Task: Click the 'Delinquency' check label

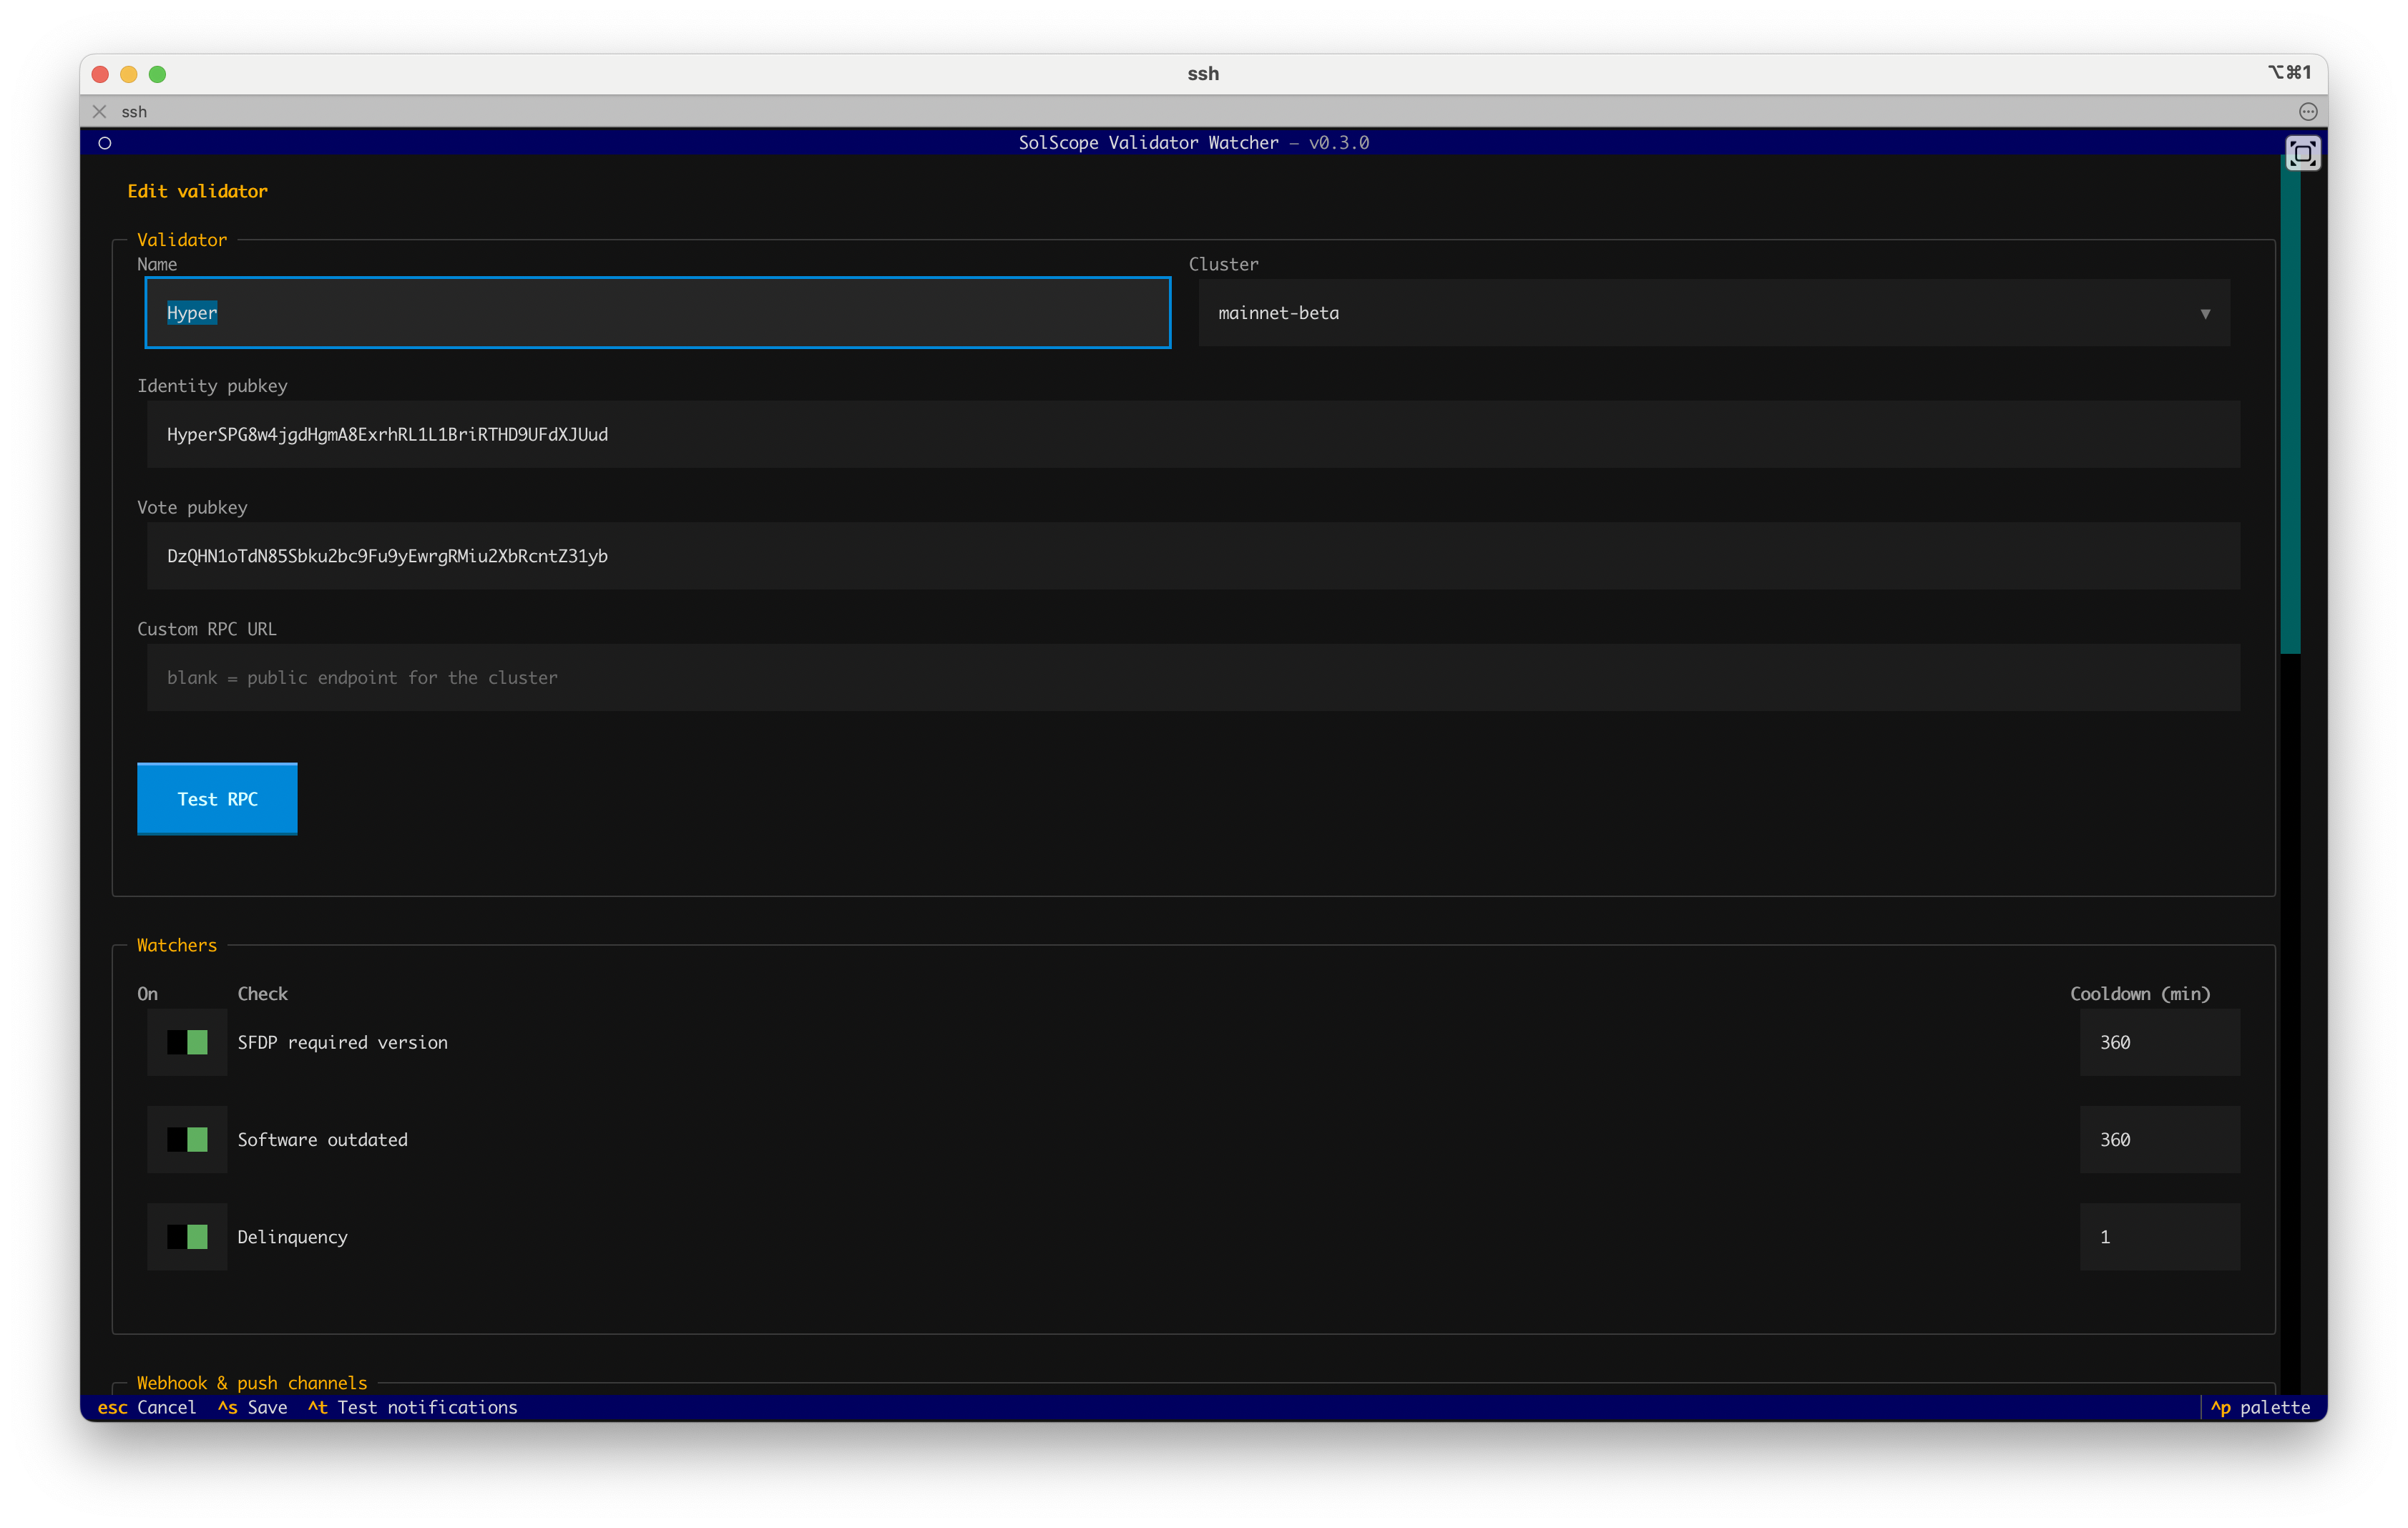Action: pyautogui.click(x=292, y=1237)
